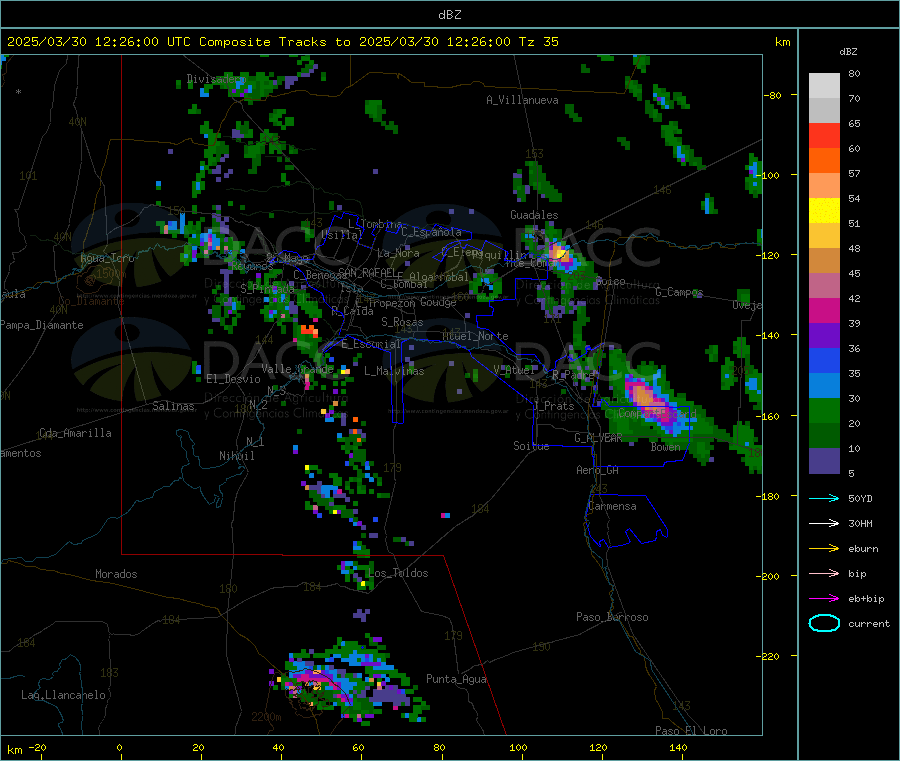Image resolution: width=900 pixels, height=761 pixels.
Task: Click the '100' tick on horizontal km axis
Action: pos(518,747)
